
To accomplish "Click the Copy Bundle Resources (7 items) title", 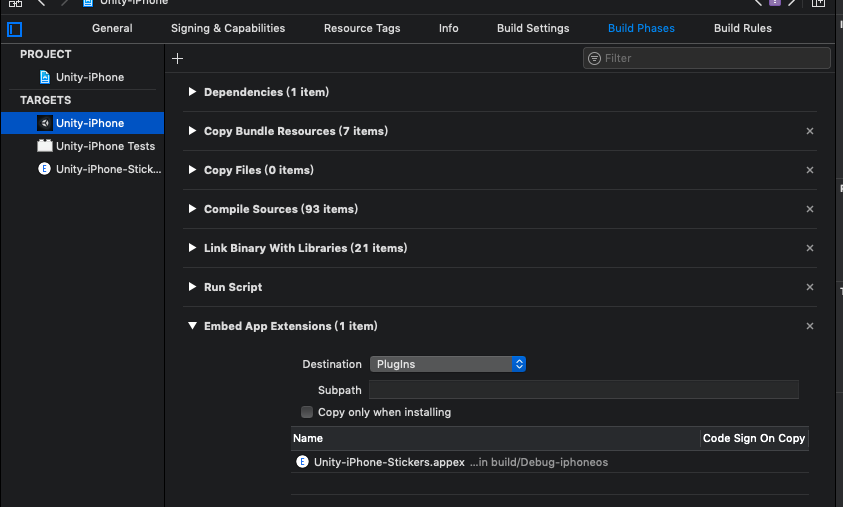I will [x=296, y=131].
